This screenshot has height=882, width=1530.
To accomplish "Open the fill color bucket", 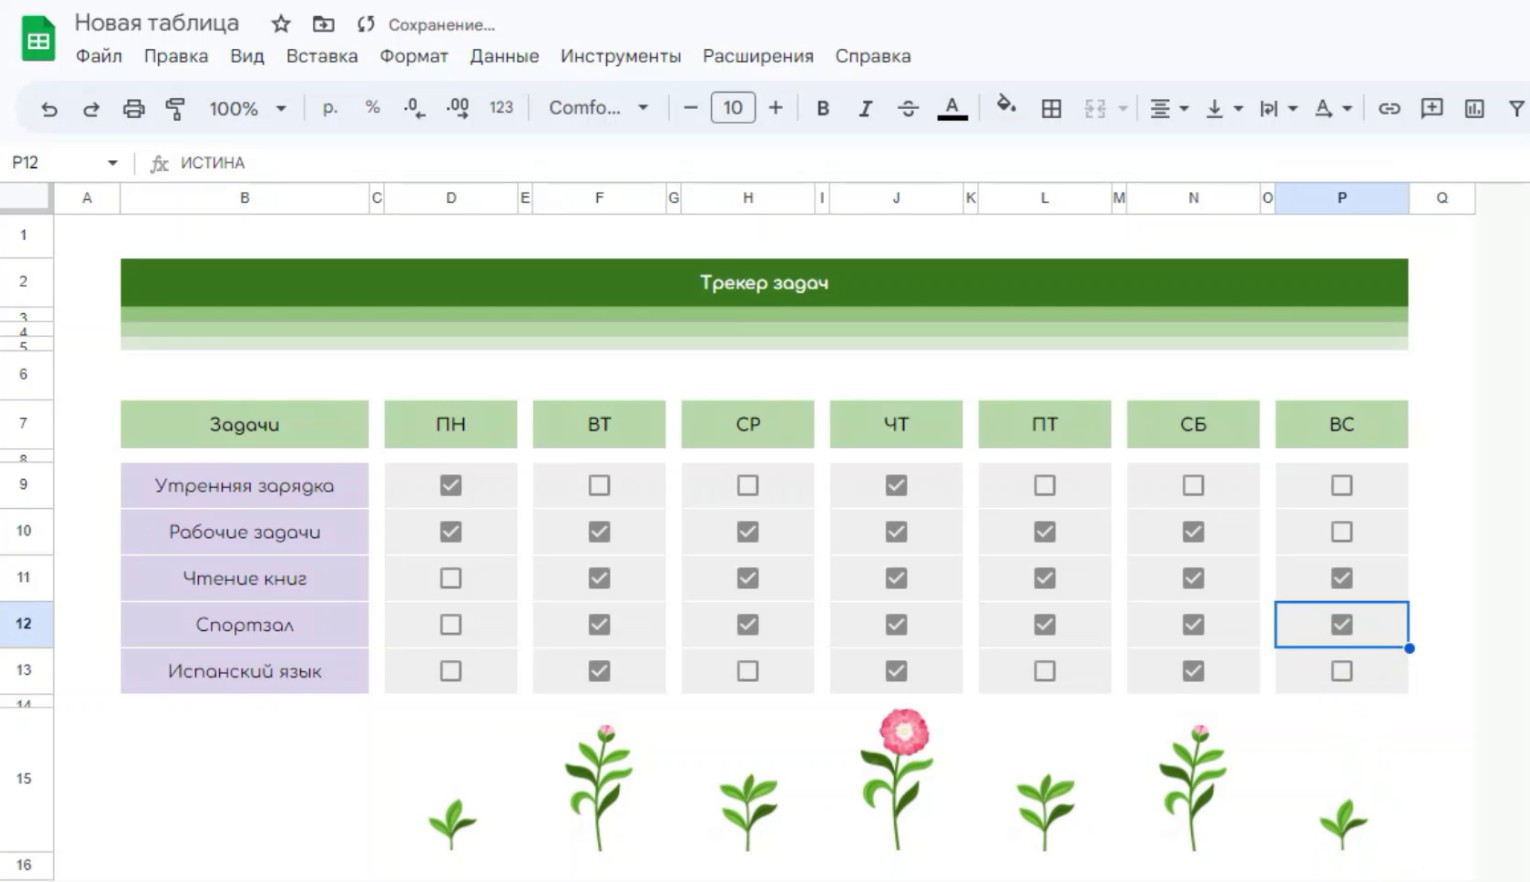I will [1006, 106].
